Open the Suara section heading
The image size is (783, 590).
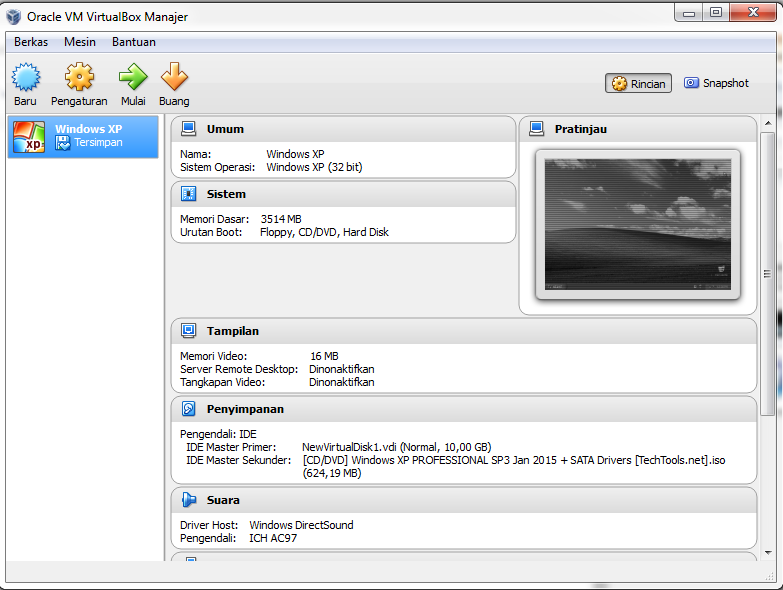point(223,500)
